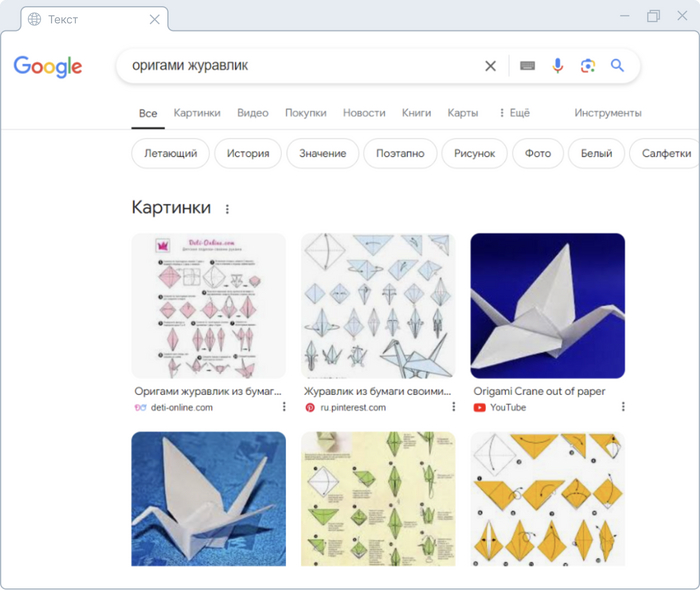The height and width of the screenshot is (590, 700).
Task: Click the blue magnifying glass search icon
Action: (x=618, y=66)
